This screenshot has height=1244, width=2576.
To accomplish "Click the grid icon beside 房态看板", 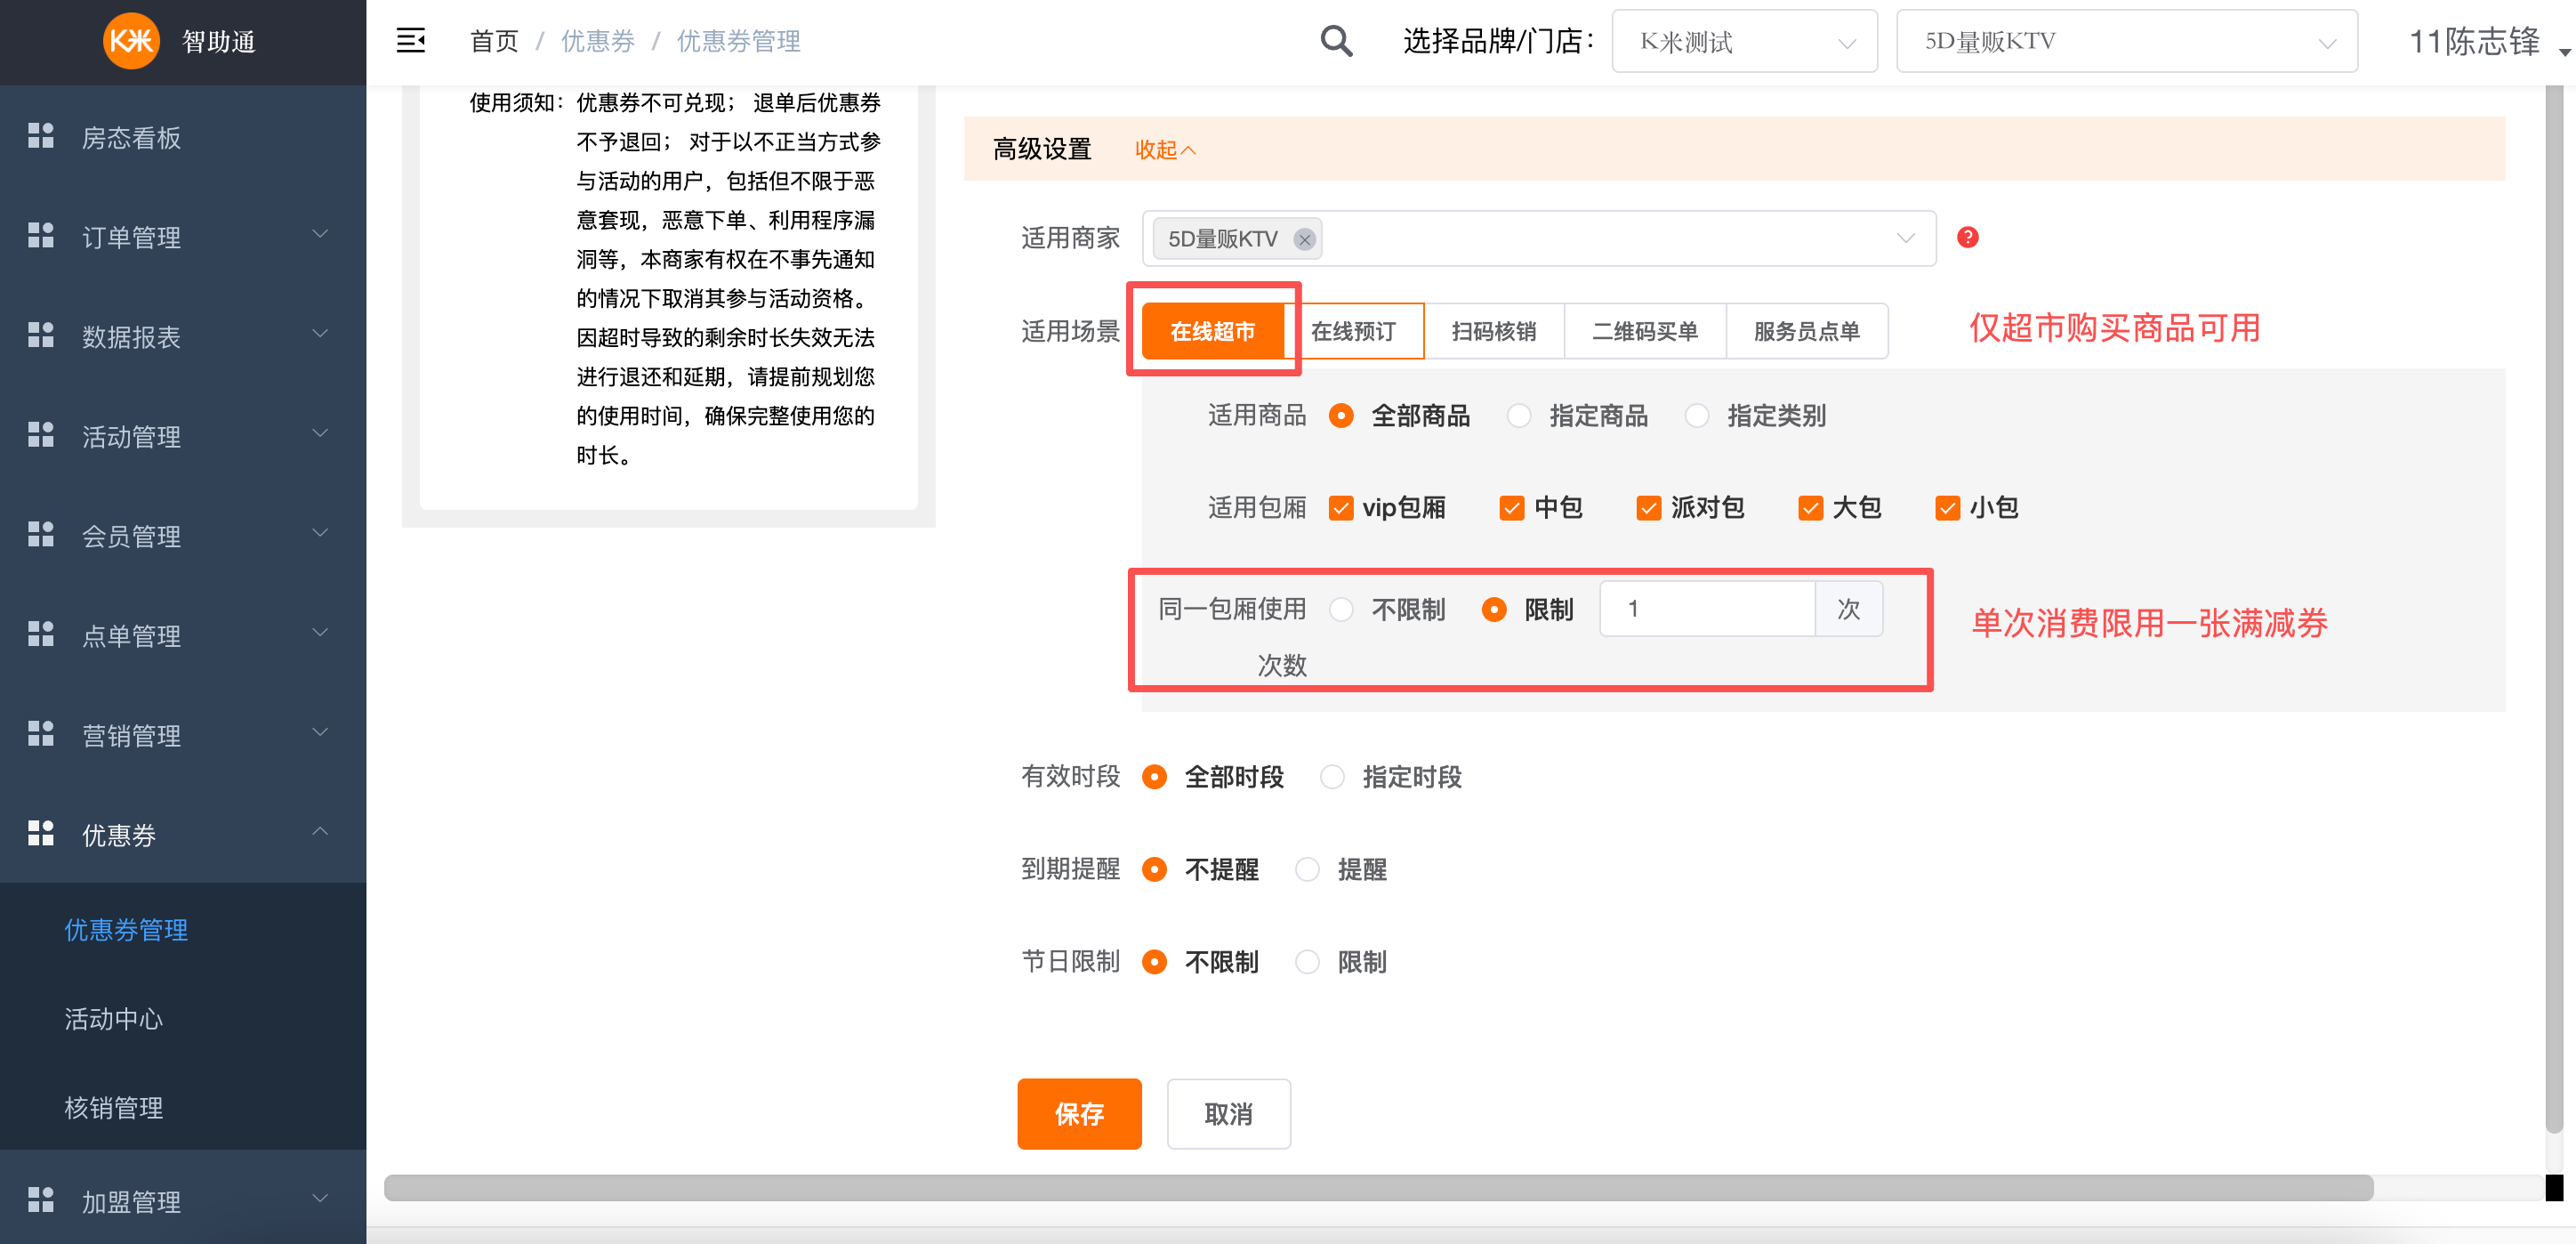I will coord(41,136).
